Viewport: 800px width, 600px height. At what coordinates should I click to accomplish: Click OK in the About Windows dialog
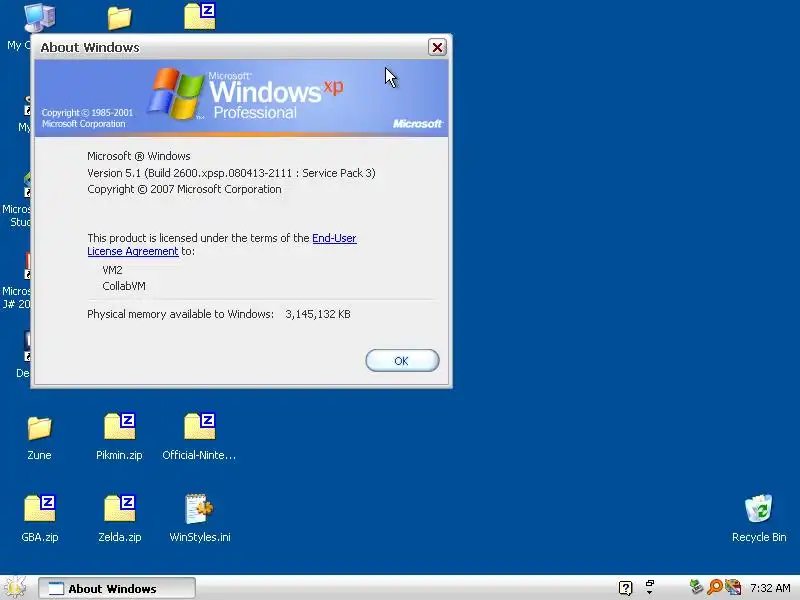[x=402, y=361]
